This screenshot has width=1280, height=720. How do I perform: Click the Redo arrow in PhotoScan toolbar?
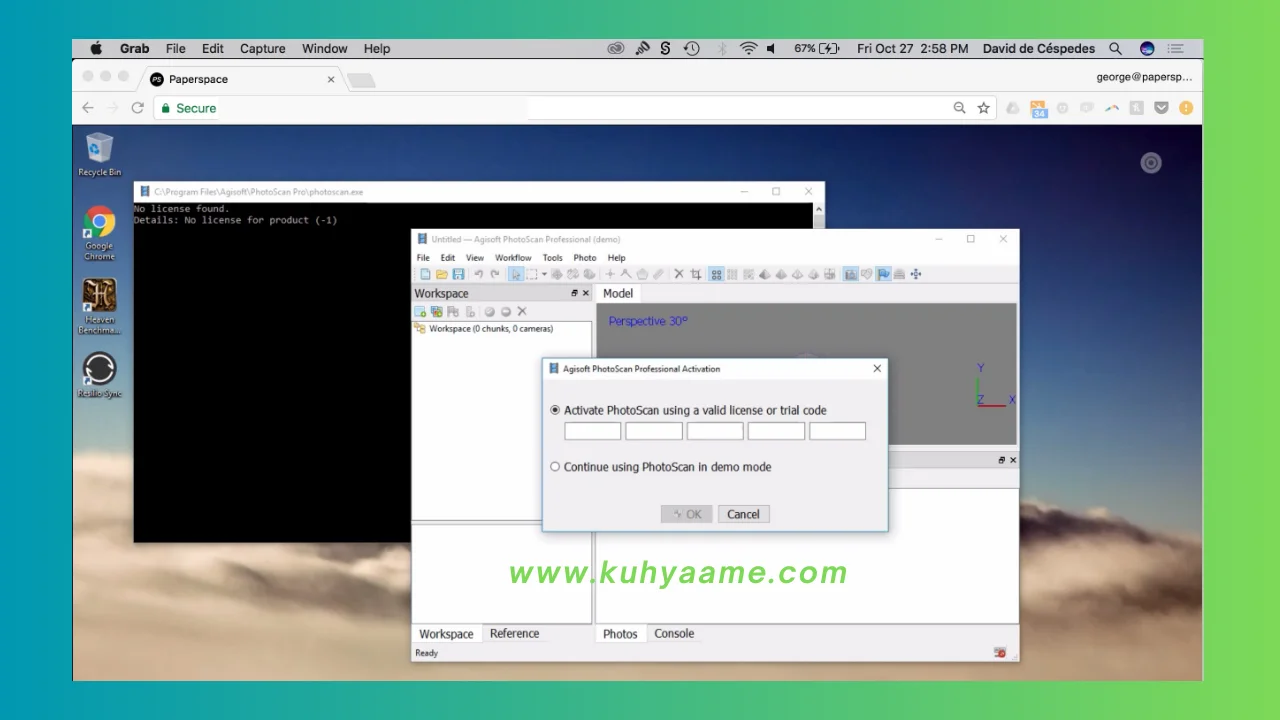[x=495, y=274]
